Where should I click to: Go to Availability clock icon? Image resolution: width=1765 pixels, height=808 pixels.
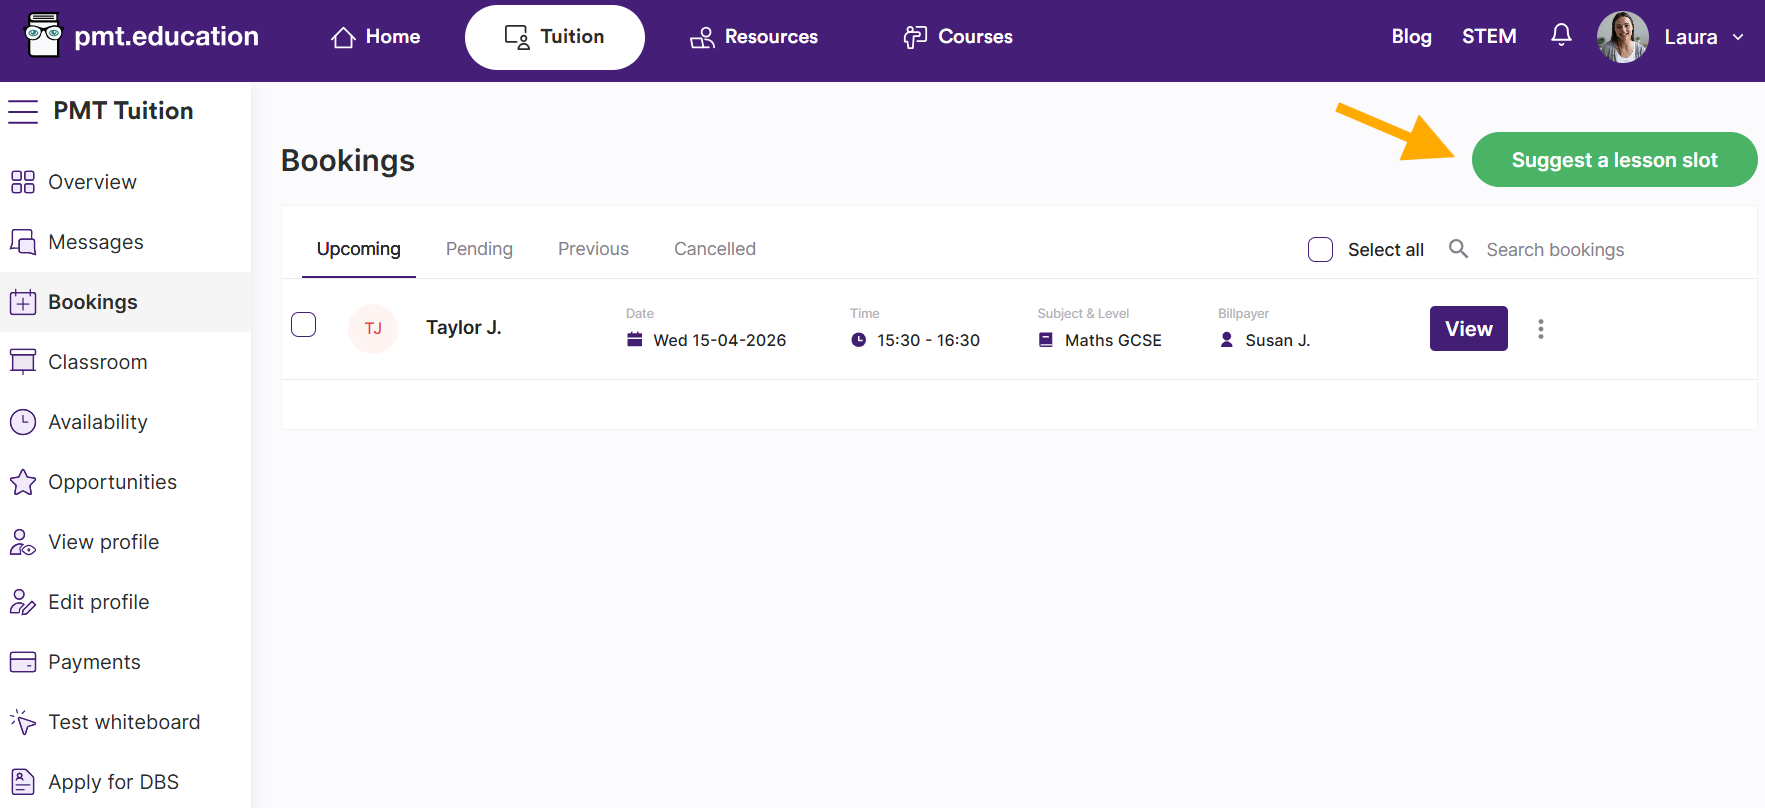point(23,422)
